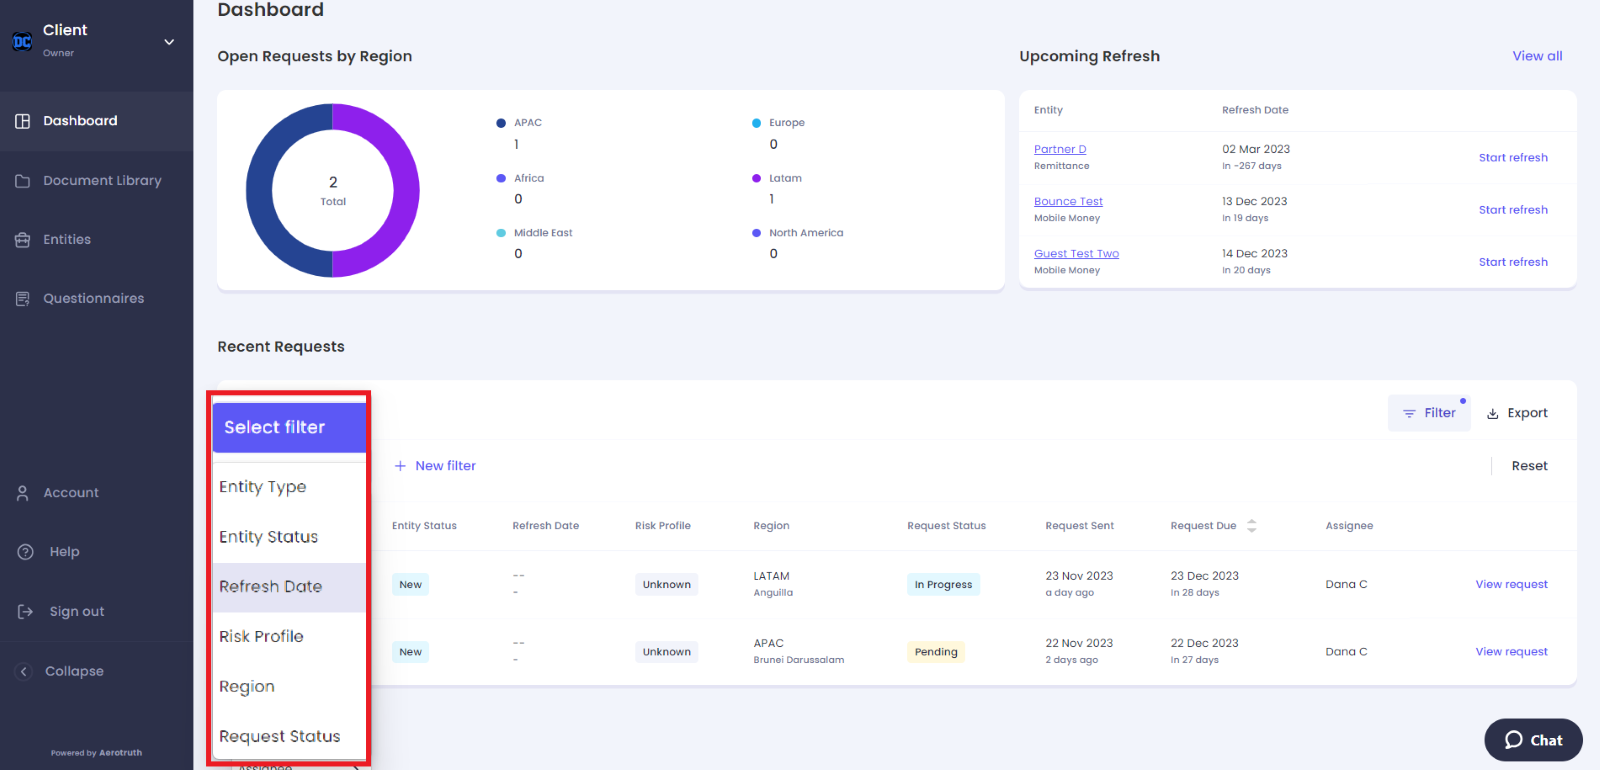Export the recent requests table
The width and height of the screenshot is (1600, 770).
coord(1517,413)
